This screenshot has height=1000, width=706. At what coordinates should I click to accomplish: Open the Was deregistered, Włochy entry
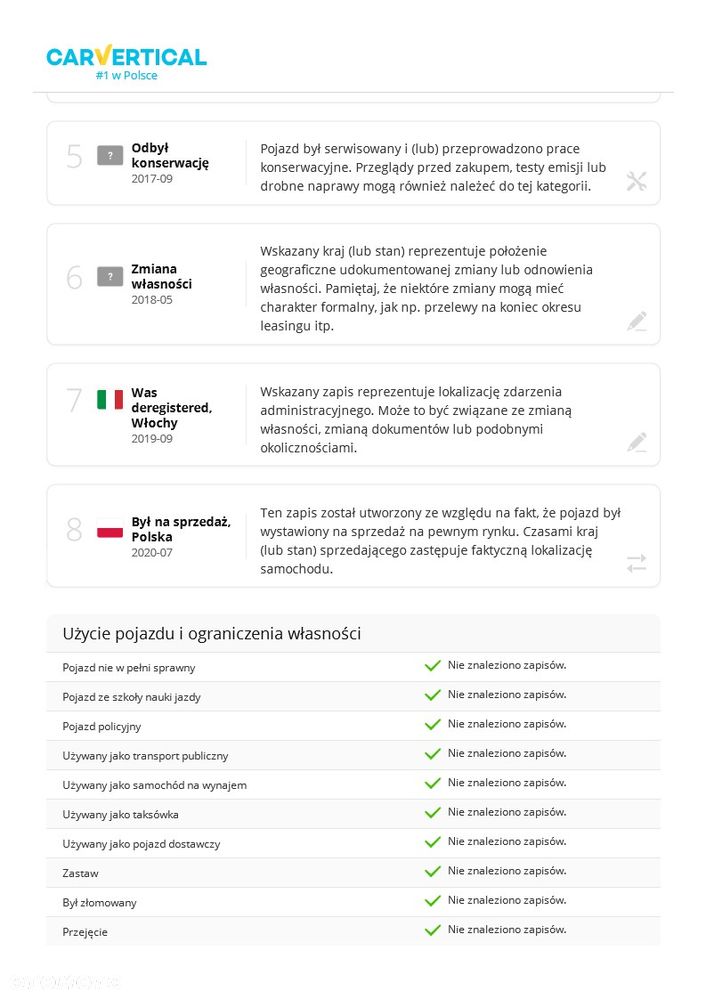point(353,415)
